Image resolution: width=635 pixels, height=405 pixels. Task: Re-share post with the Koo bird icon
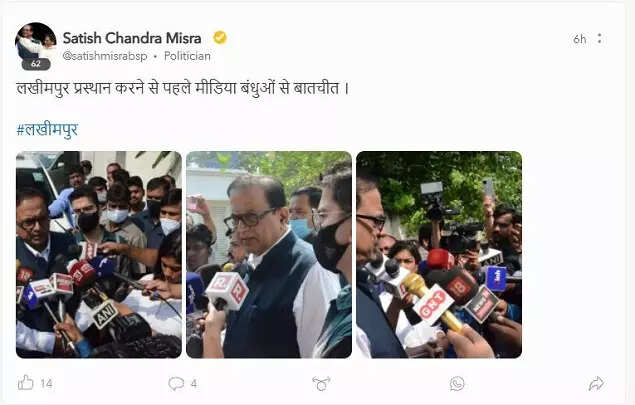[x=321, y=383]
